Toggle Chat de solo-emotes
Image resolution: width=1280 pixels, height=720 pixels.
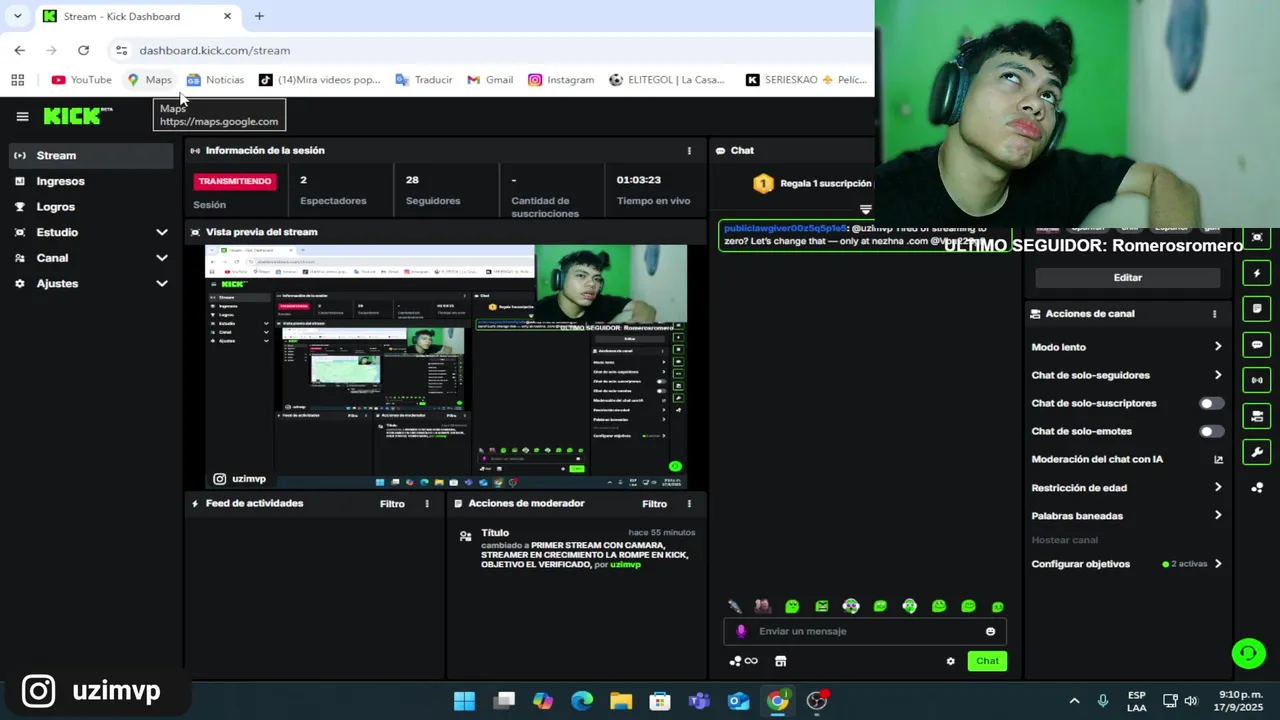pos(1211,432)
